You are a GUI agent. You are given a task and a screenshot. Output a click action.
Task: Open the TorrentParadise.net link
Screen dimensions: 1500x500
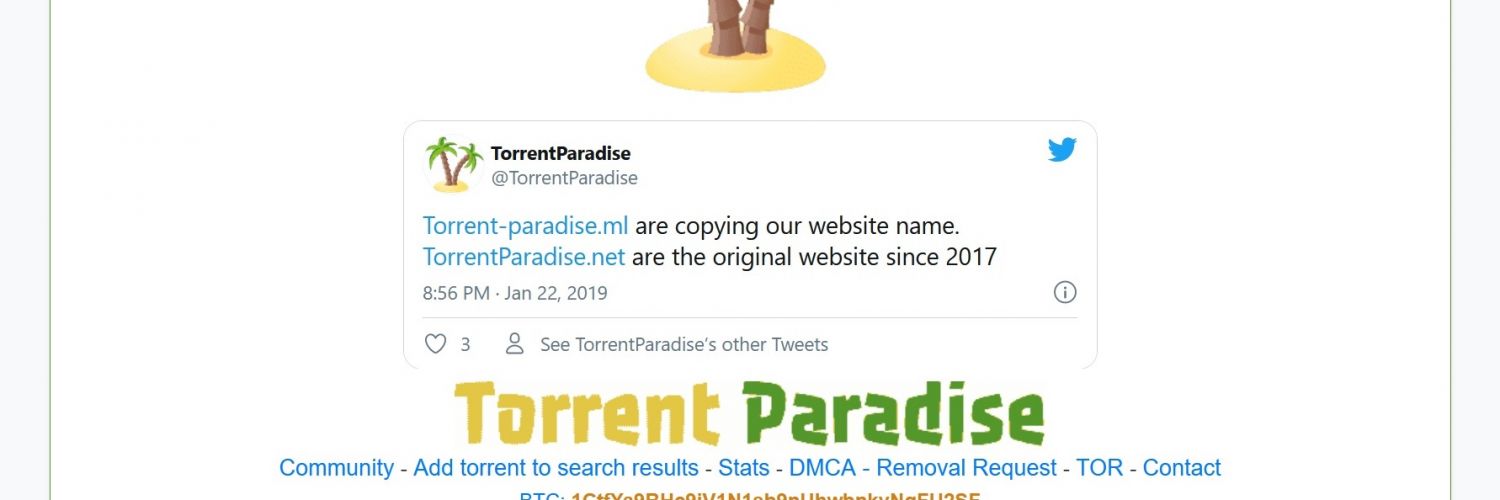(524, 257)
